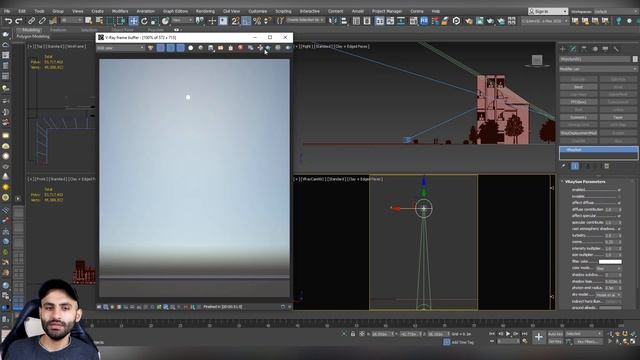The width and height of the screenshot is (640, 360).
Task: Toggle the Angle Snap icon
Action: pyautogui.click(x=246, y=21)
